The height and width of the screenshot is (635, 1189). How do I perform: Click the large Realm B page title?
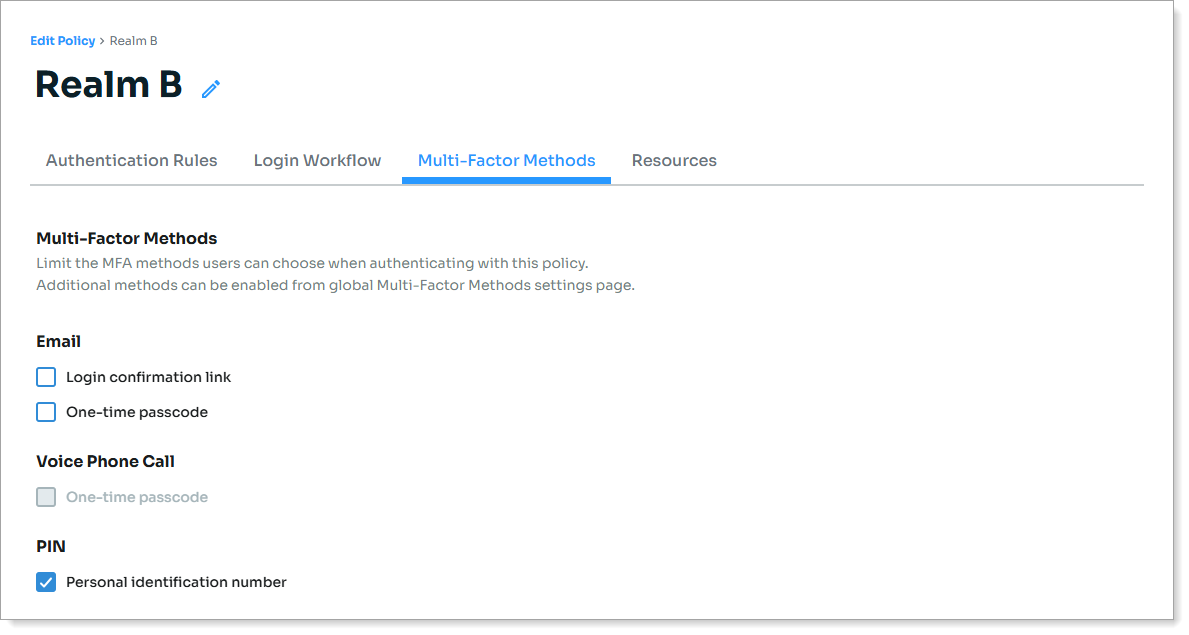pyautogui.click(x=108, y=85)
